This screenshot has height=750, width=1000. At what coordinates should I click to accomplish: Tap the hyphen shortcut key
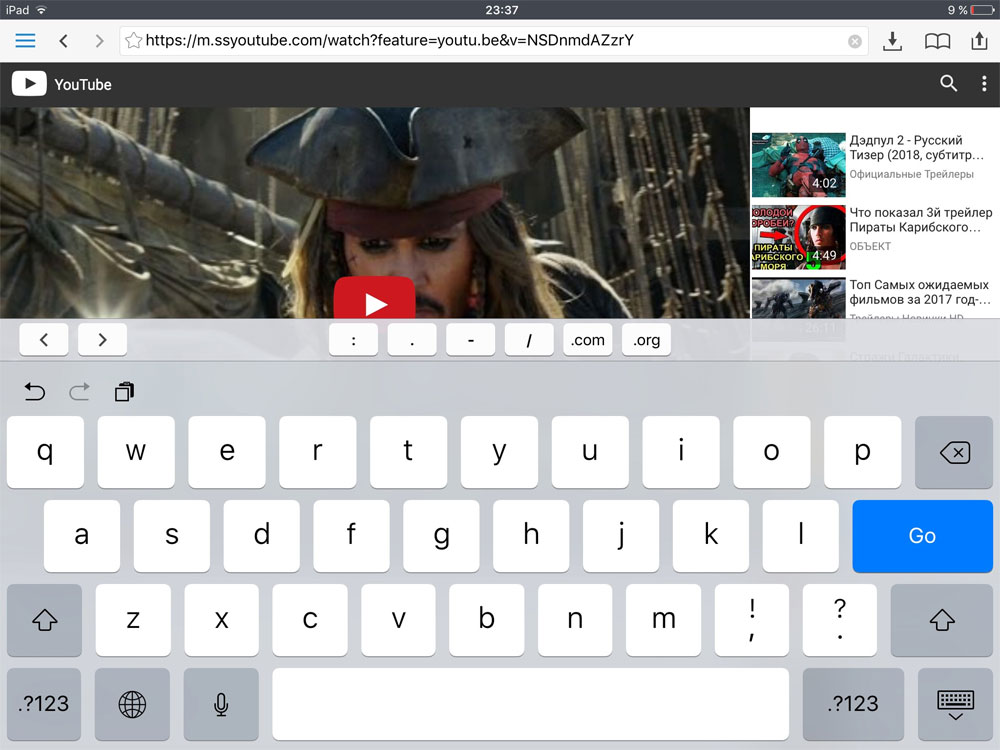[471, 340]
